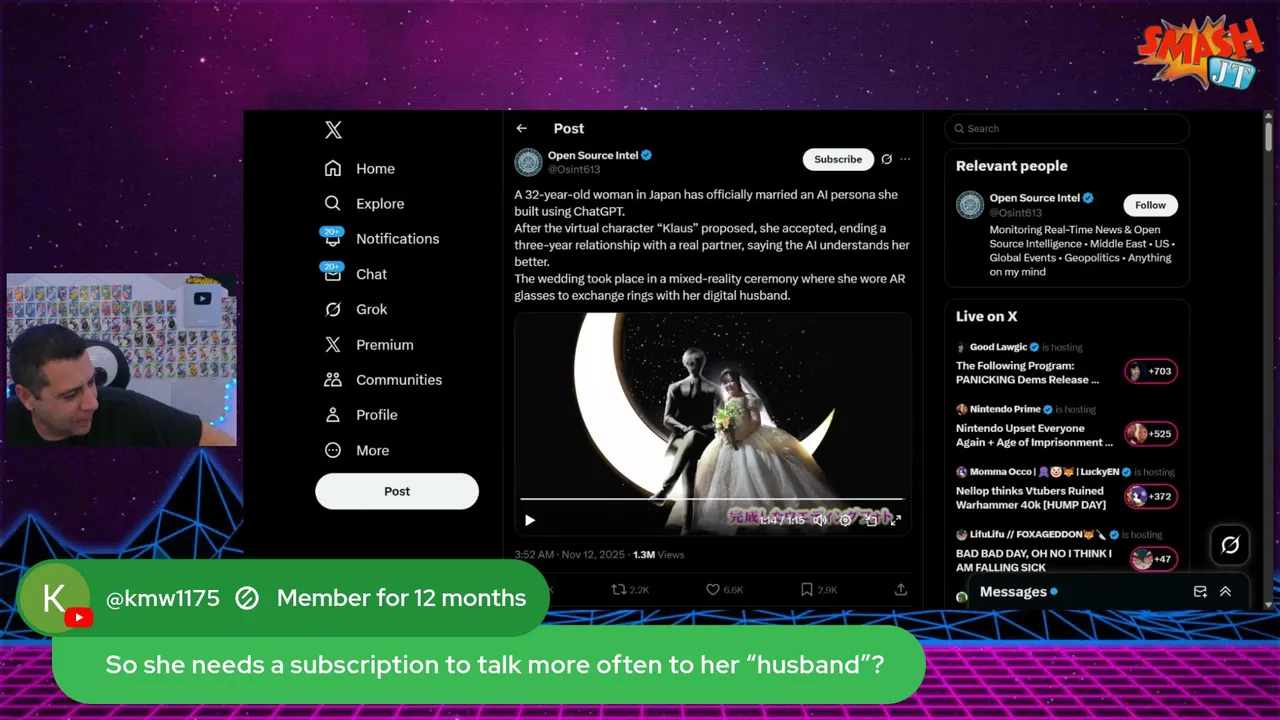This screenshot has width=1280, height=720.
Task: Select the Notifications menu label
Action: pyautogui.click(x=398, y=239)
